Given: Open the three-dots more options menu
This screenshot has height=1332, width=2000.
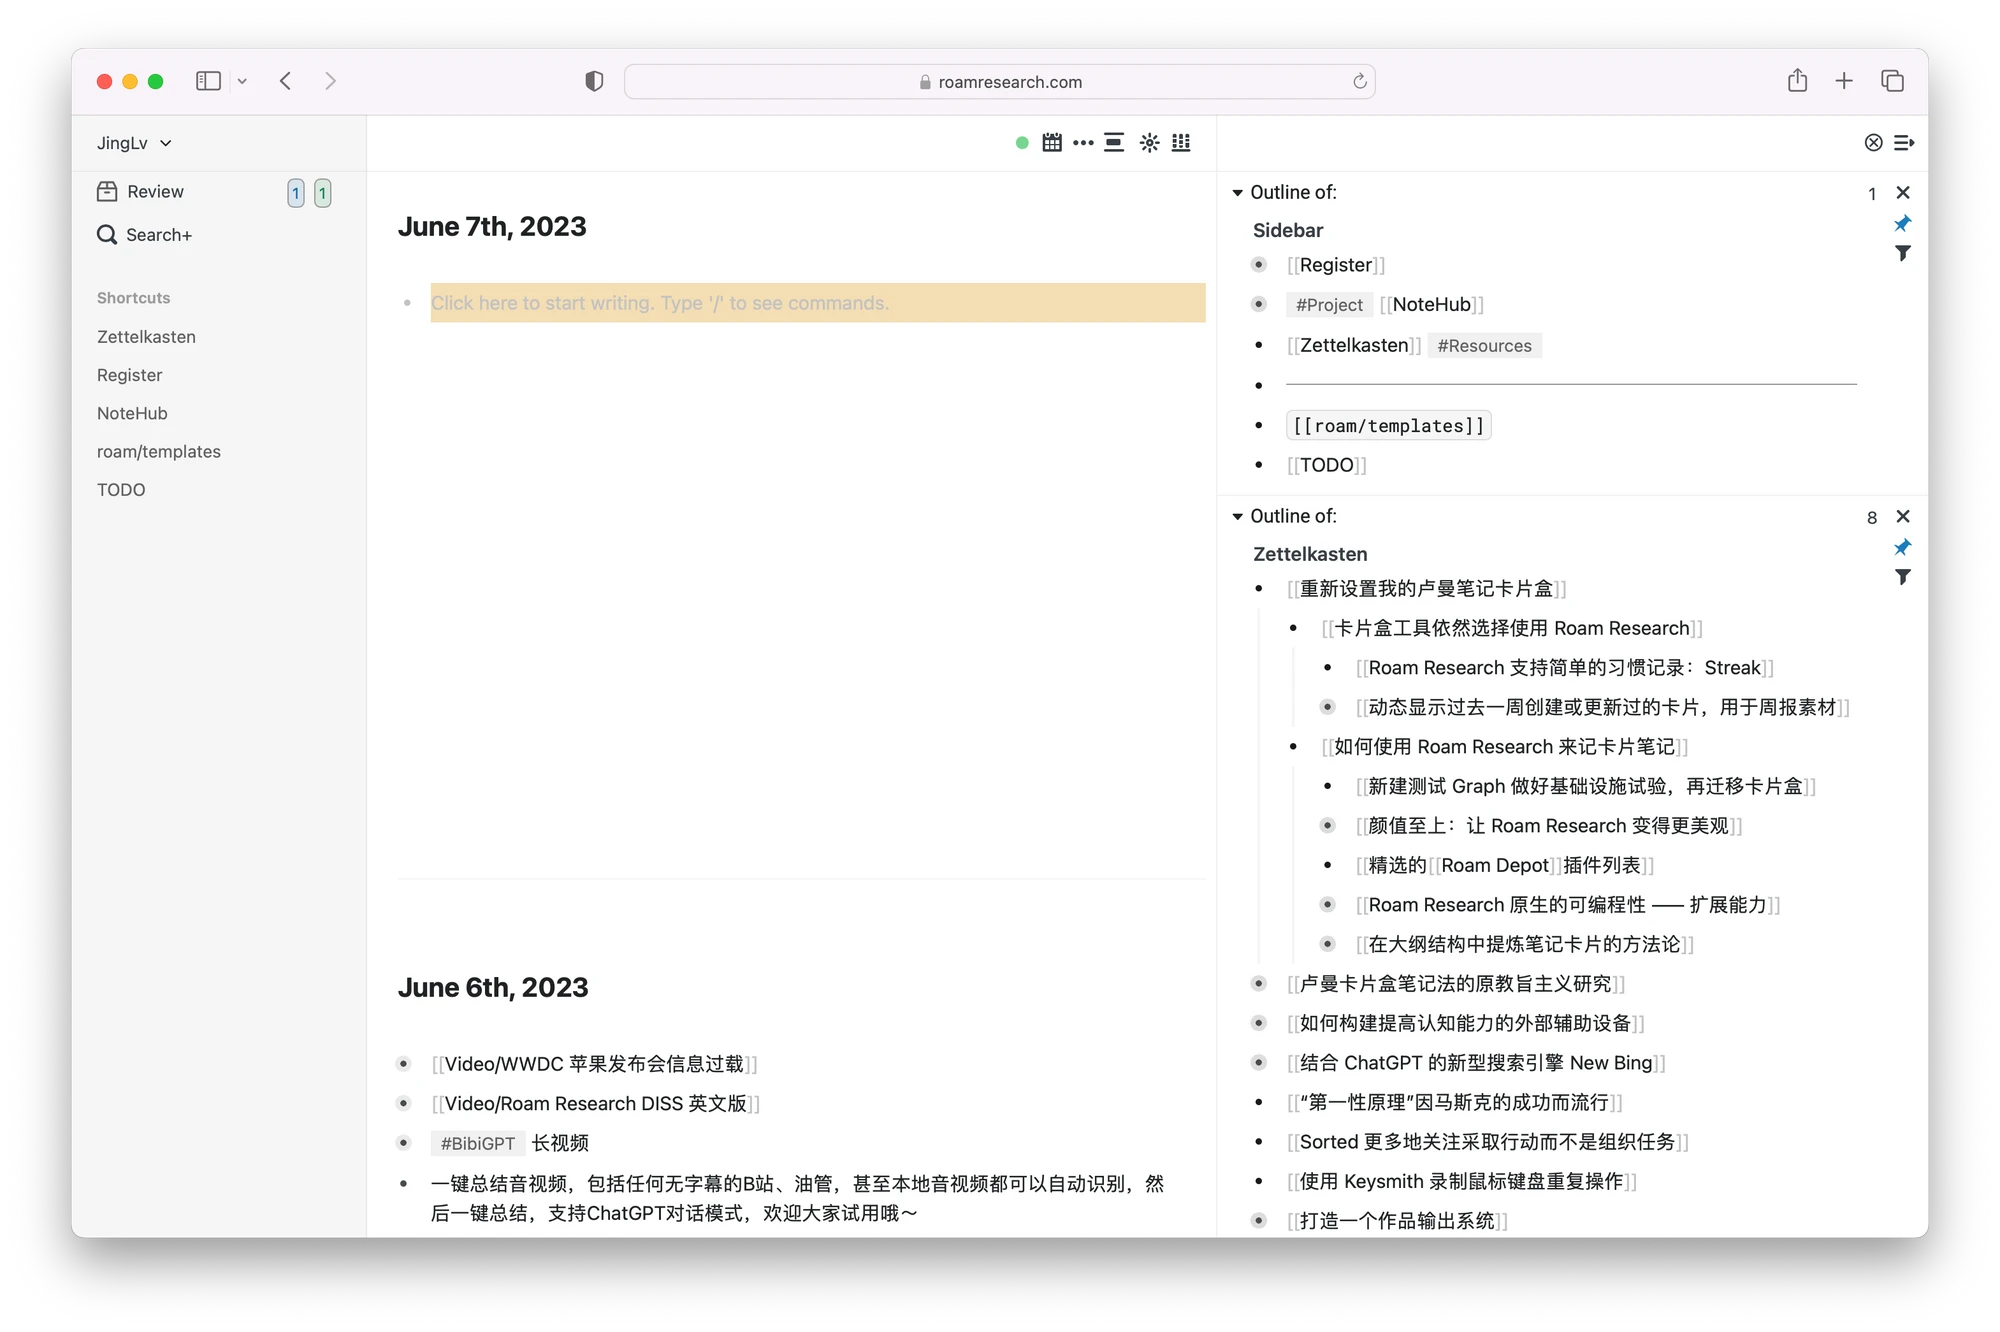Looking at the screenshot, I should [x=1083, y=143].
